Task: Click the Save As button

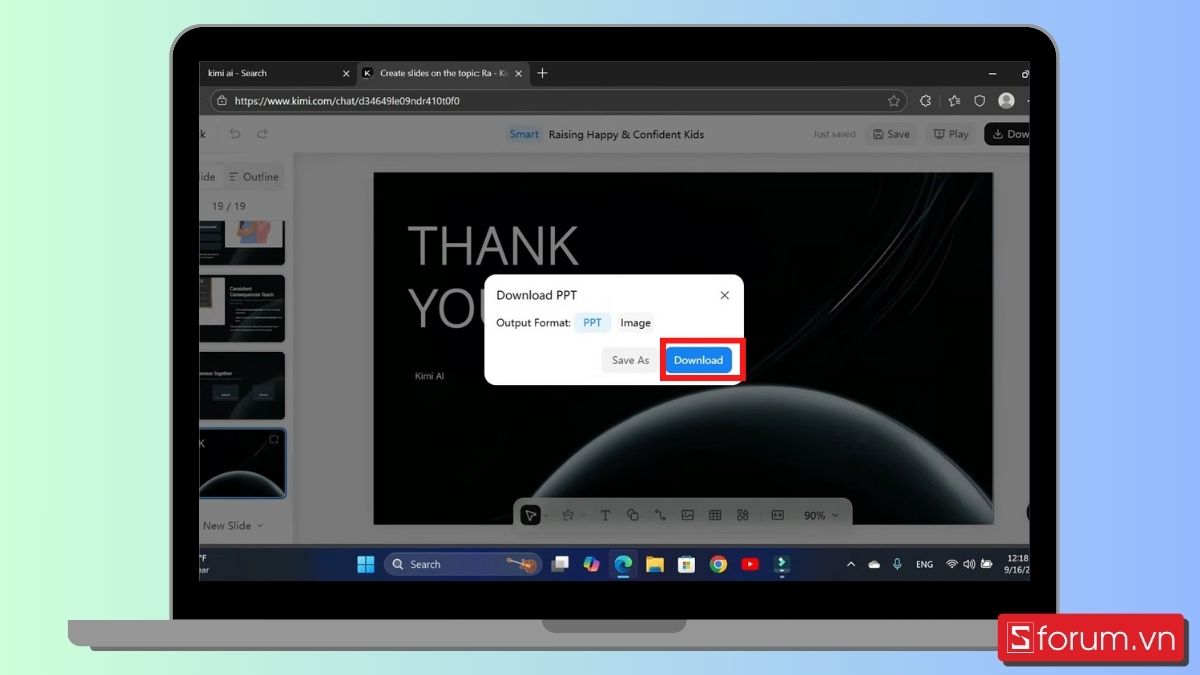Action: (x=630, y=360)
